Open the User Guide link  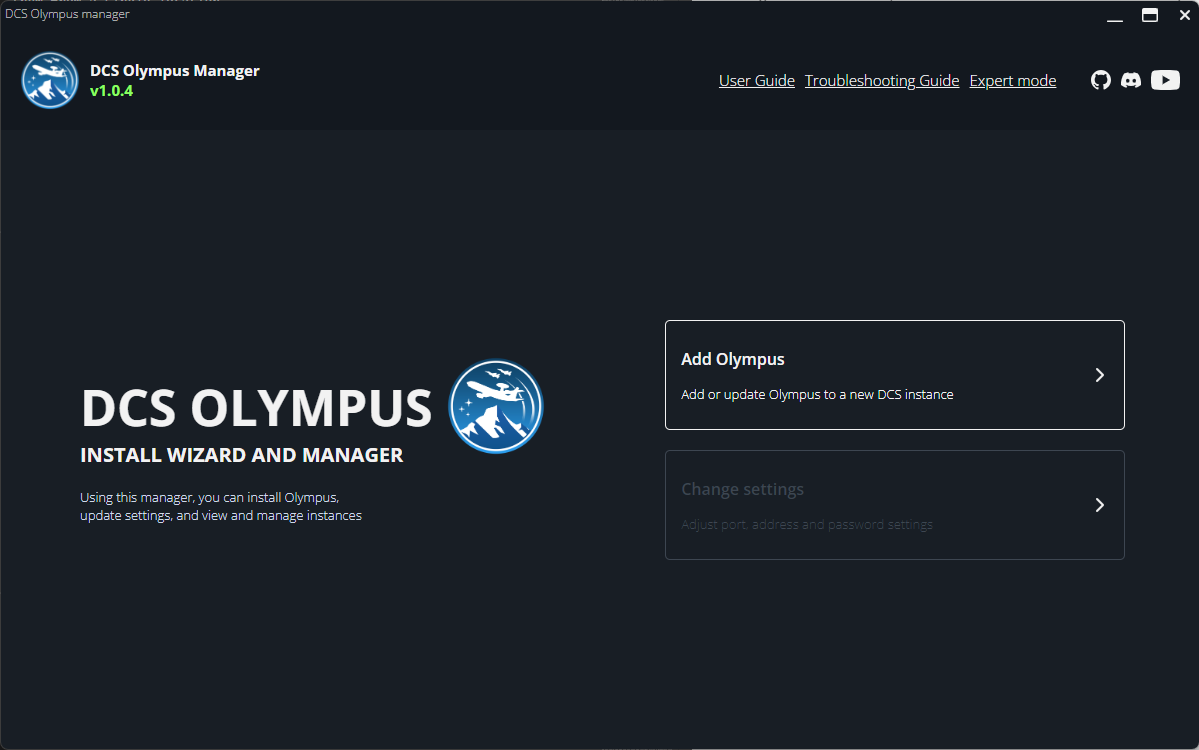pos(756,81)
